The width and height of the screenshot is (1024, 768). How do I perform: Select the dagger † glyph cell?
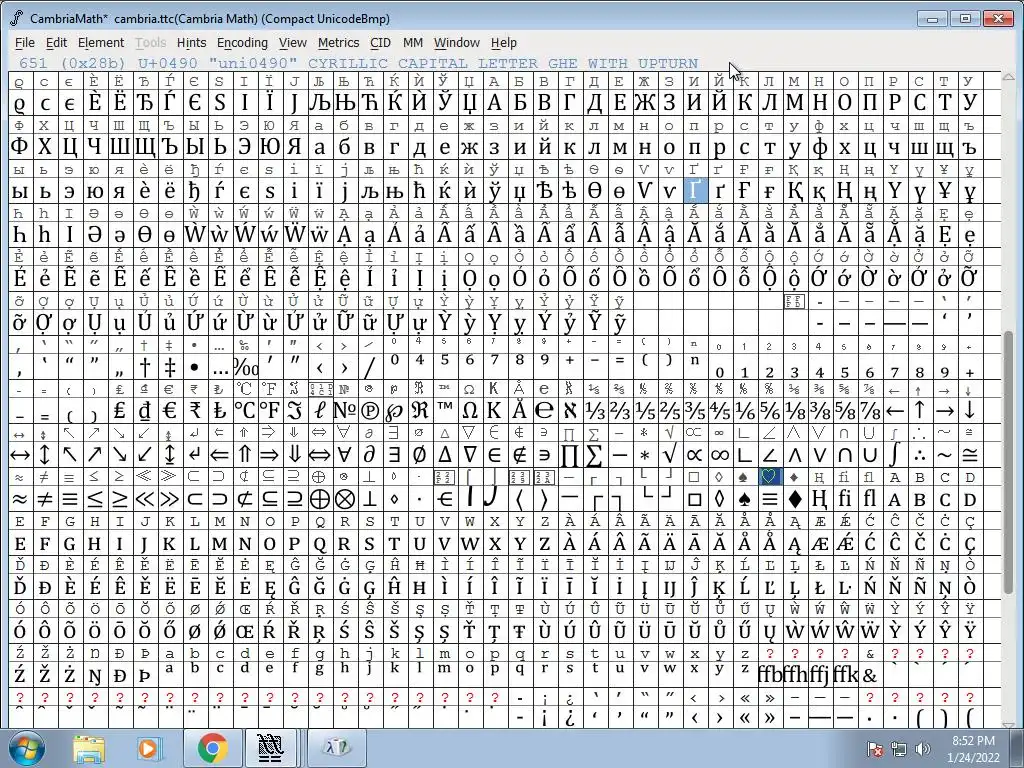(144, 367)
